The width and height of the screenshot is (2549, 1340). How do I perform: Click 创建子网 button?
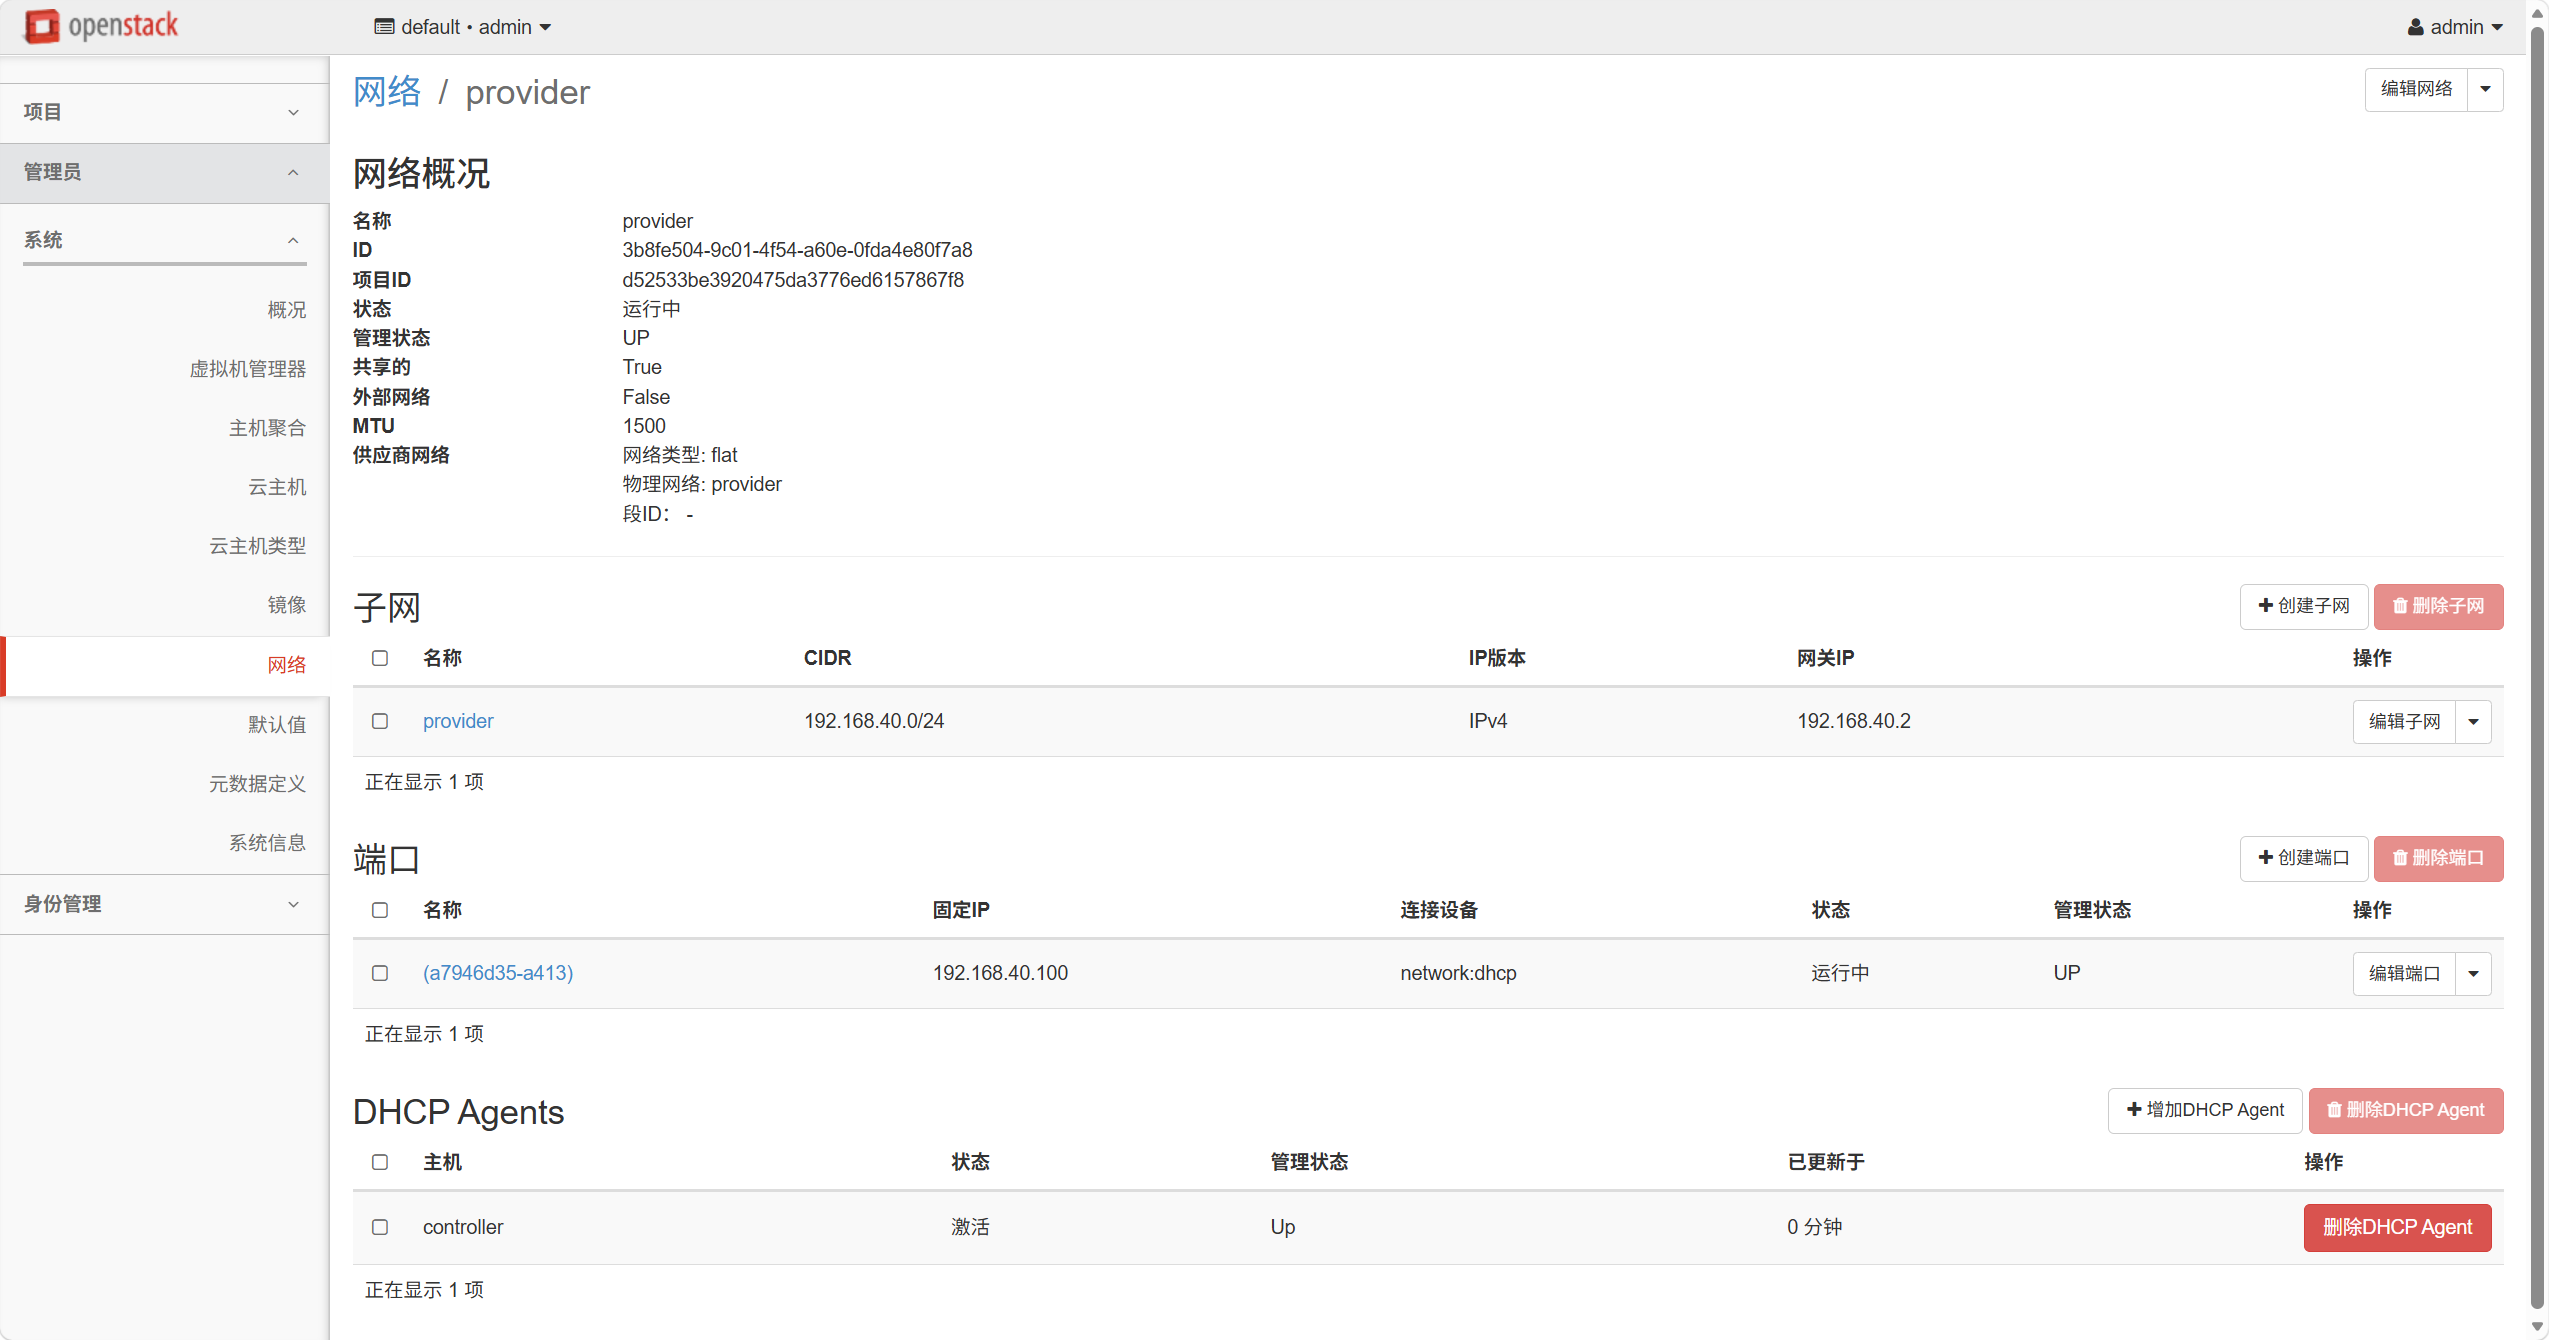[x=2304, y=606]
